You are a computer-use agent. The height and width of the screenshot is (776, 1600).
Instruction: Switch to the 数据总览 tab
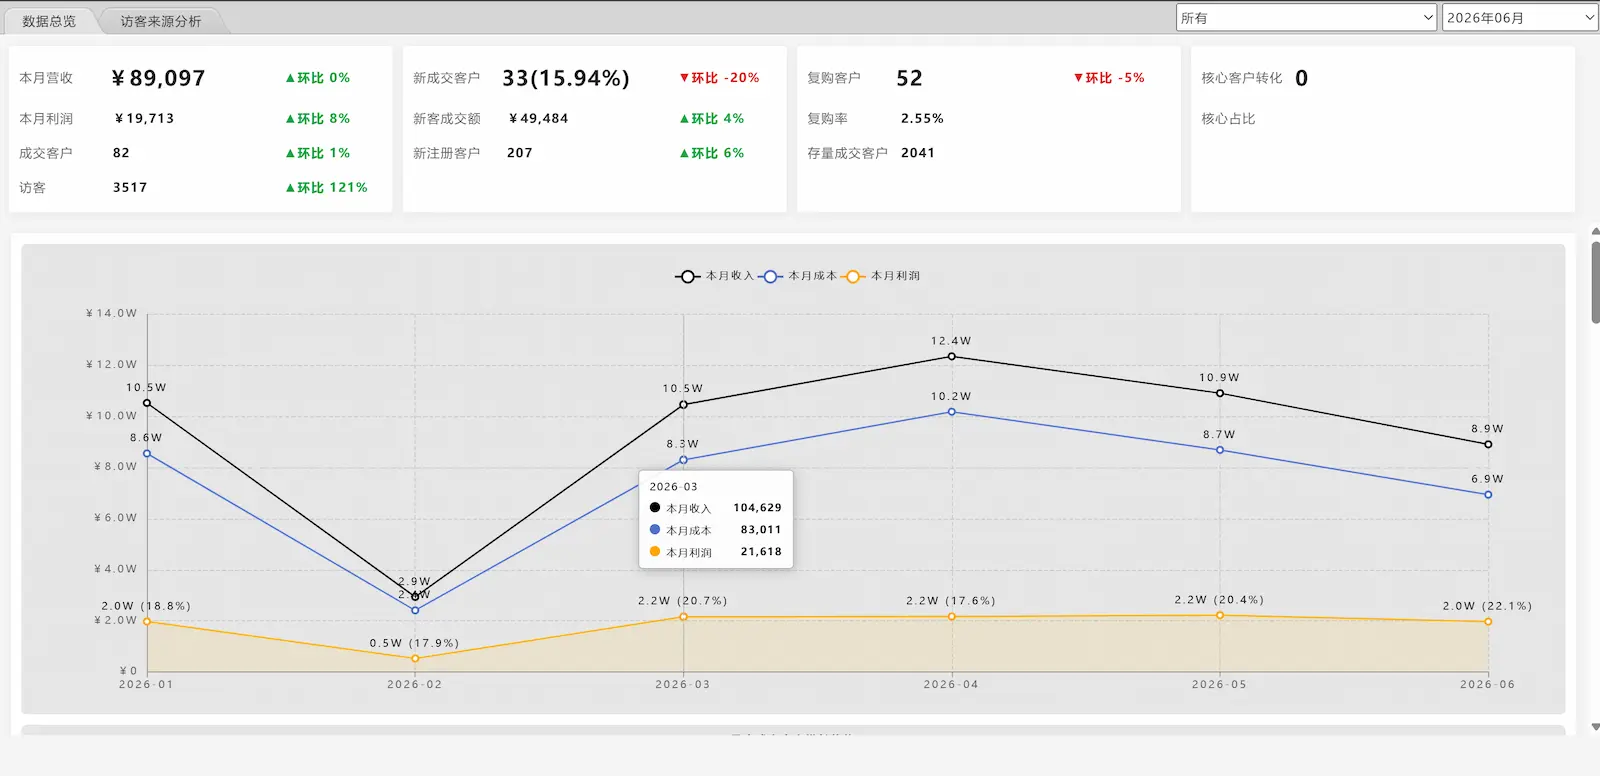pos(49,21)
